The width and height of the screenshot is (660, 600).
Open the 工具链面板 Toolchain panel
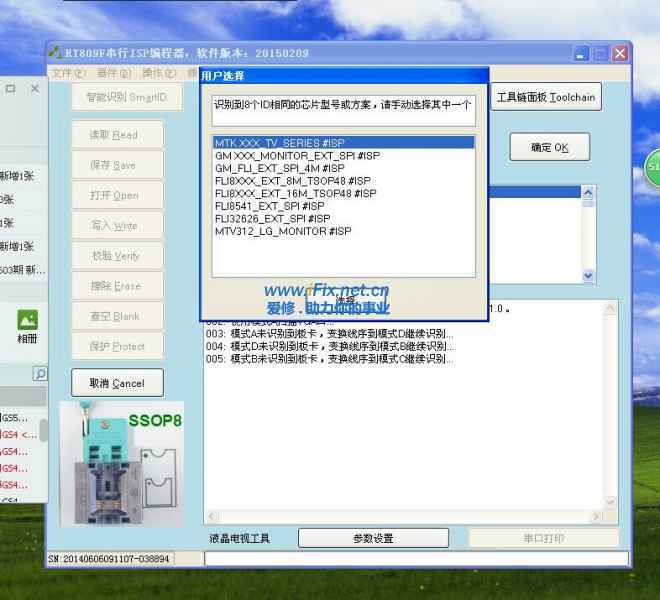pos(546,97)
